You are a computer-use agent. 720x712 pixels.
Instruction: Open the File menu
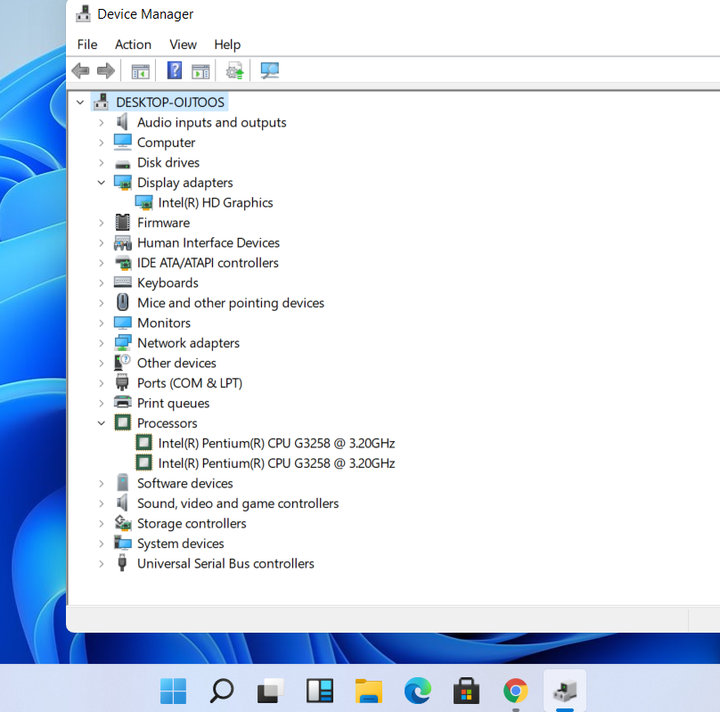[87, 45]
